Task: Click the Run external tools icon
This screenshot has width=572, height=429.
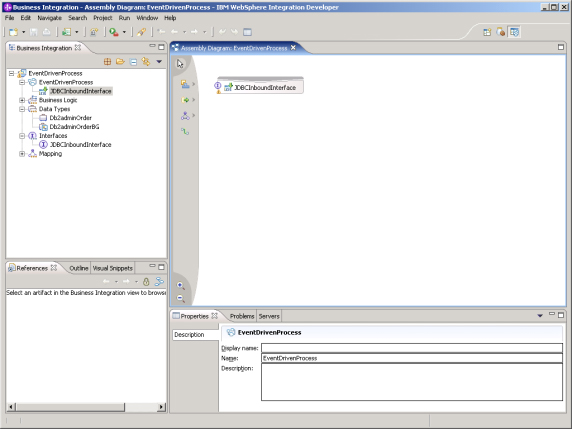Action: 114,32
